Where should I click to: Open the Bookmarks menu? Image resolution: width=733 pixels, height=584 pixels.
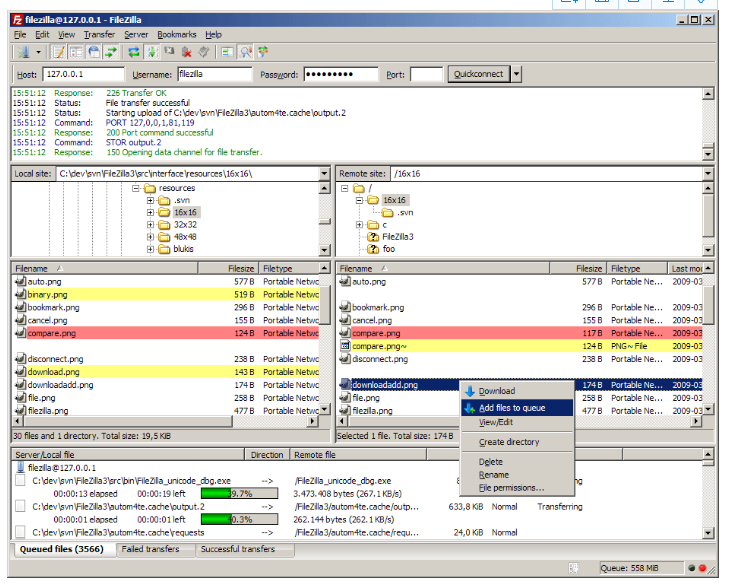tap(177, 35)
